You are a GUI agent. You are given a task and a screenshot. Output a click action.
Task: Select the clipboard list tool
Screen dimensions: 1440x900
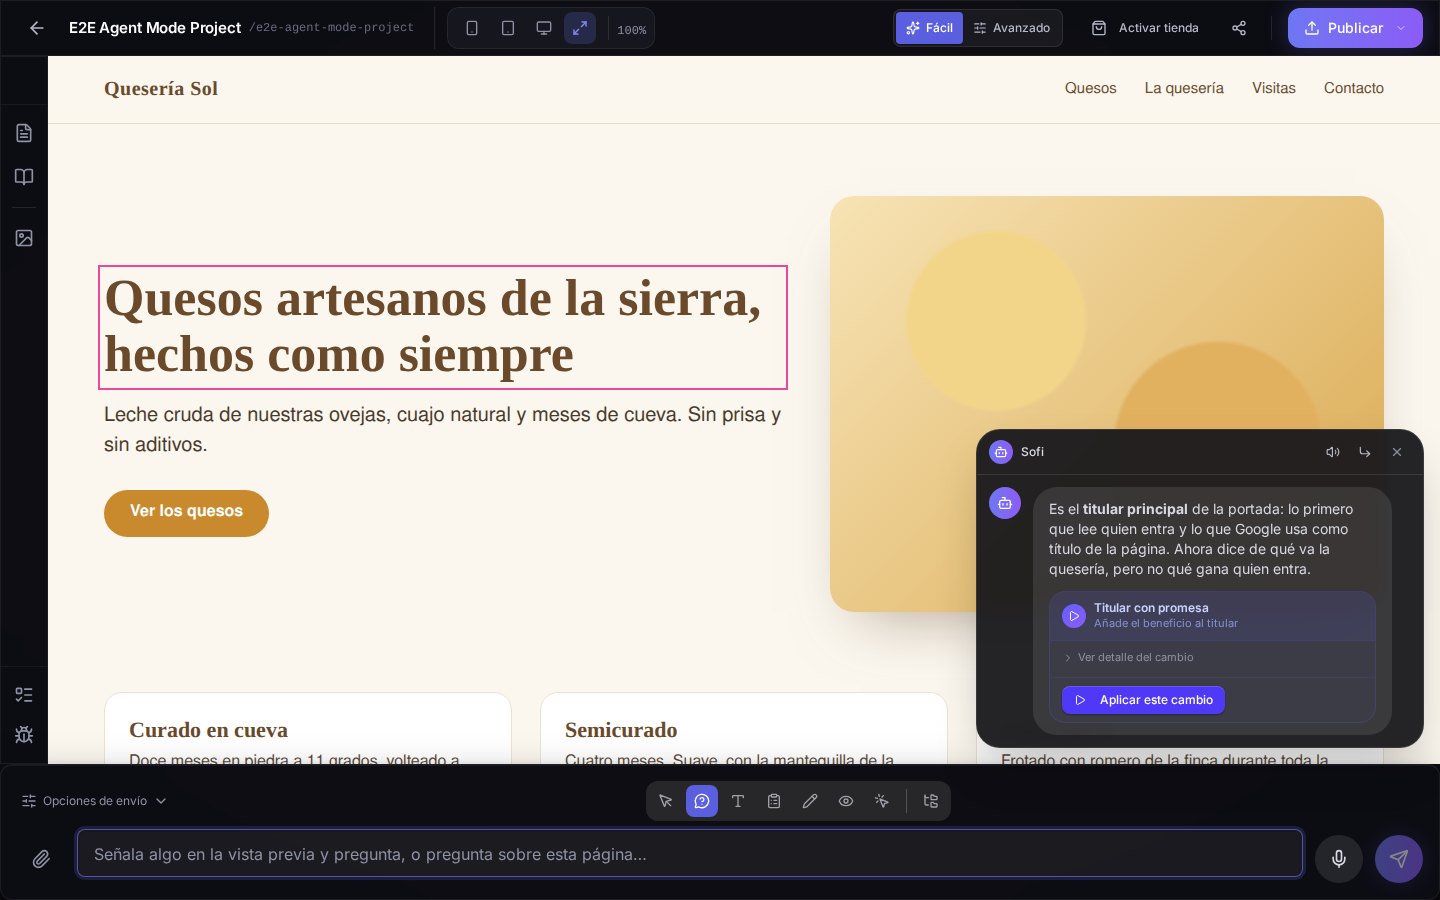[774, 801]
